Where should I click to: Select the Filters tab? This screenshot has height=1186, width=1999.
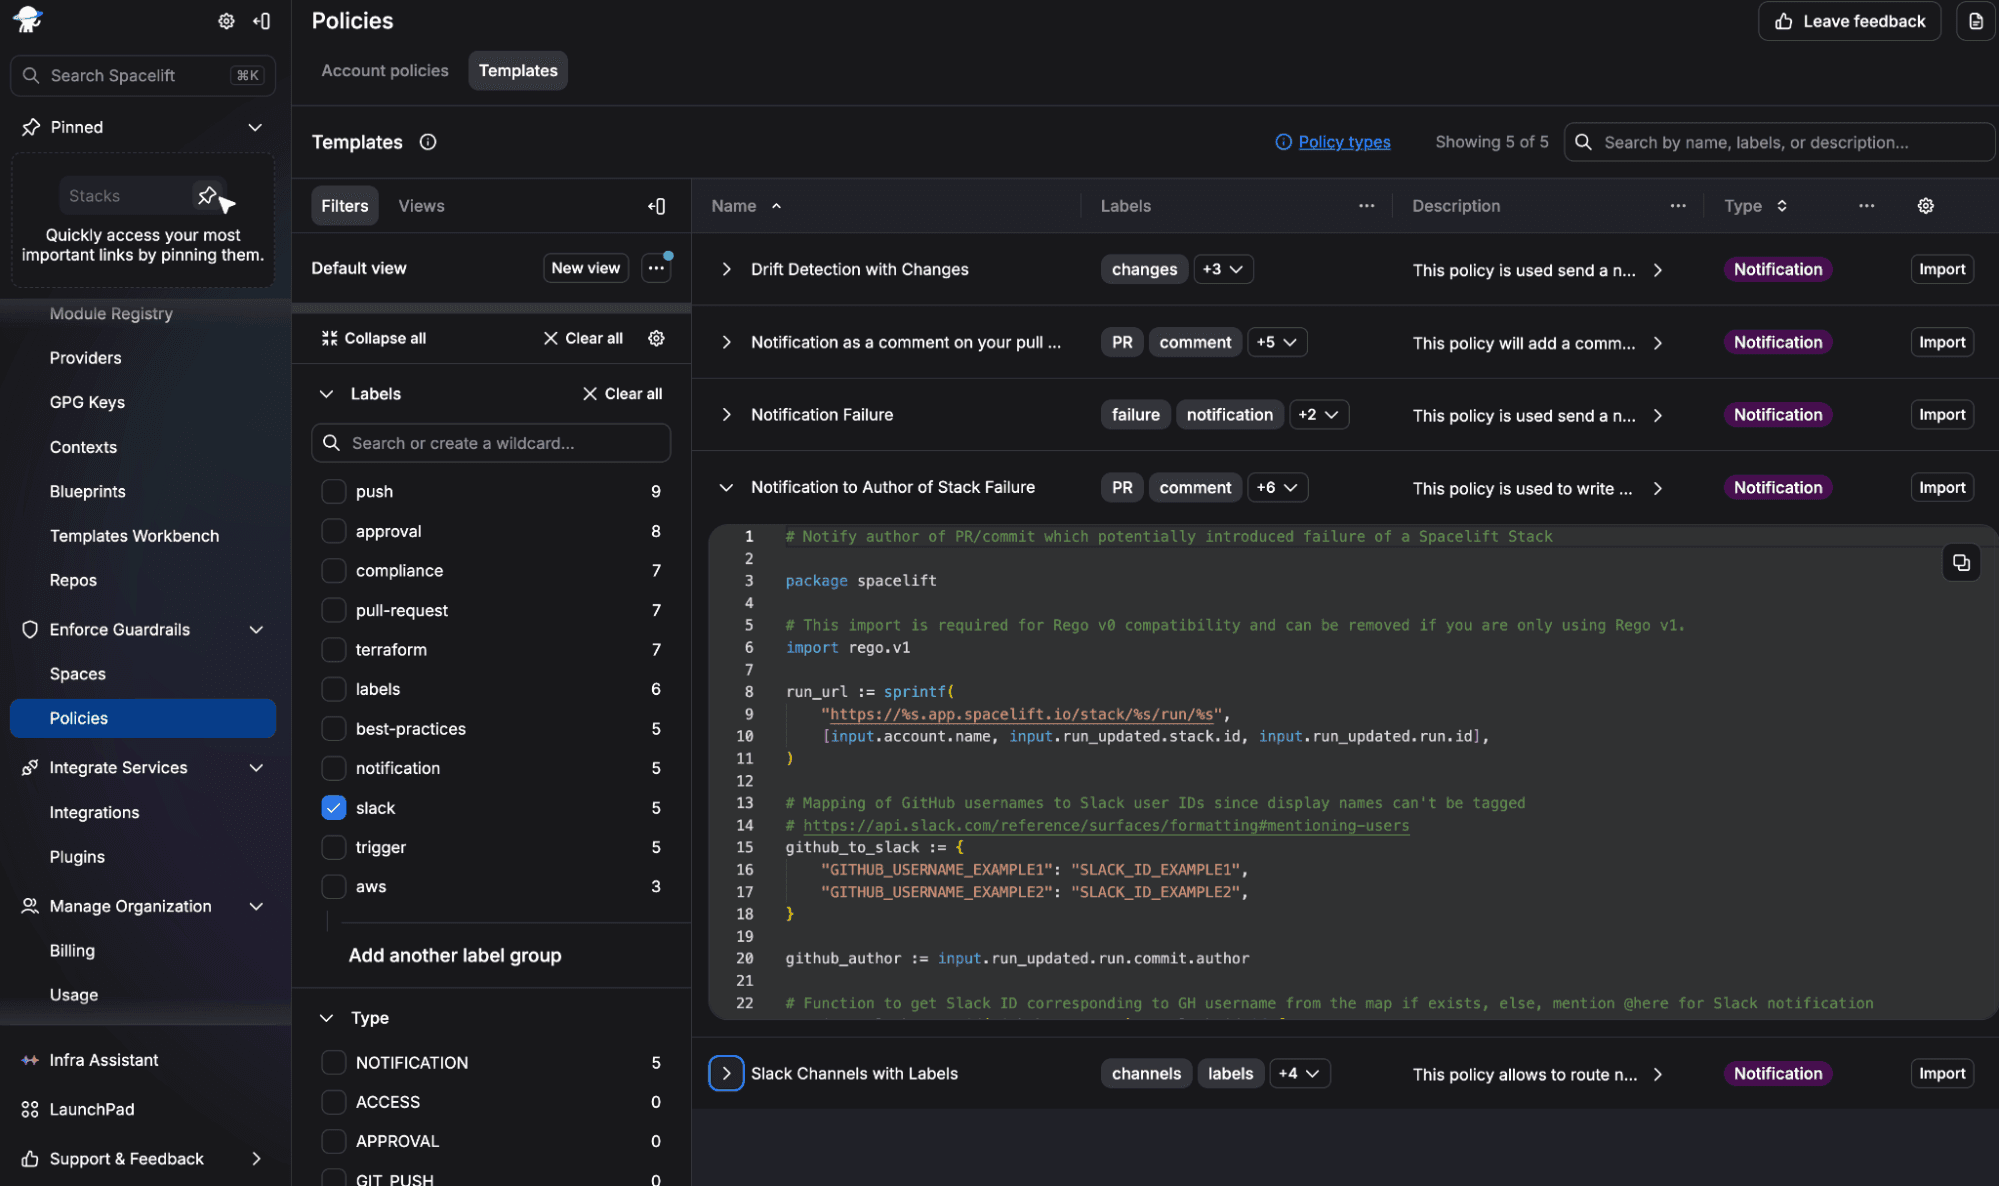point(345,206)
